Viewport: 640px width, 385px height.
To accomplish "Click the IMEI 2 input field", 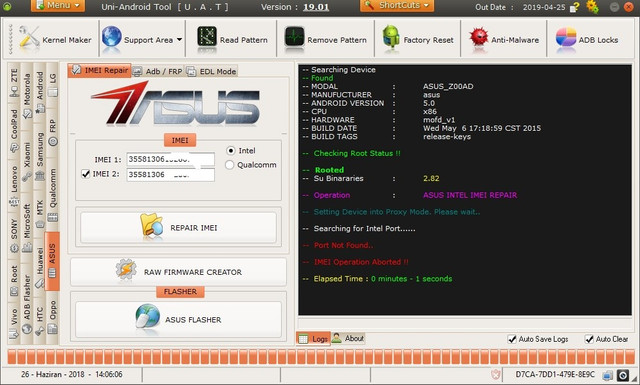I will (170, 175).
